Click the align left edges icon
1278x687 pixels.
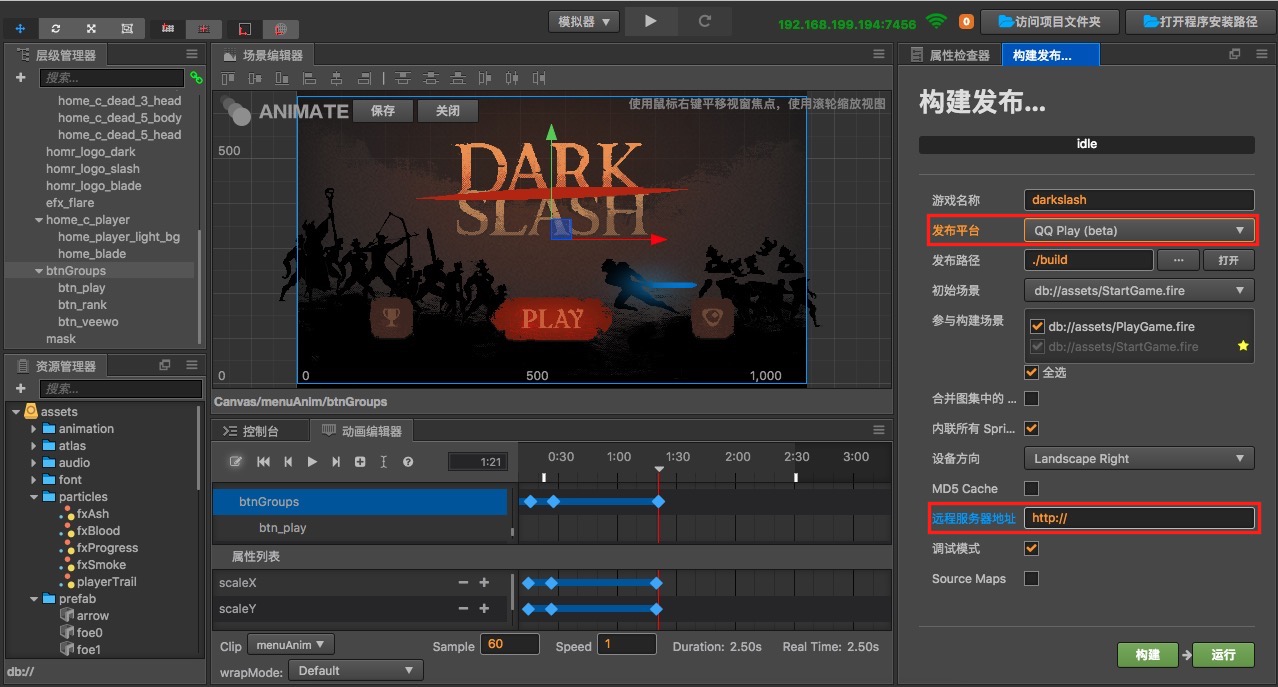tap(310, 78)
